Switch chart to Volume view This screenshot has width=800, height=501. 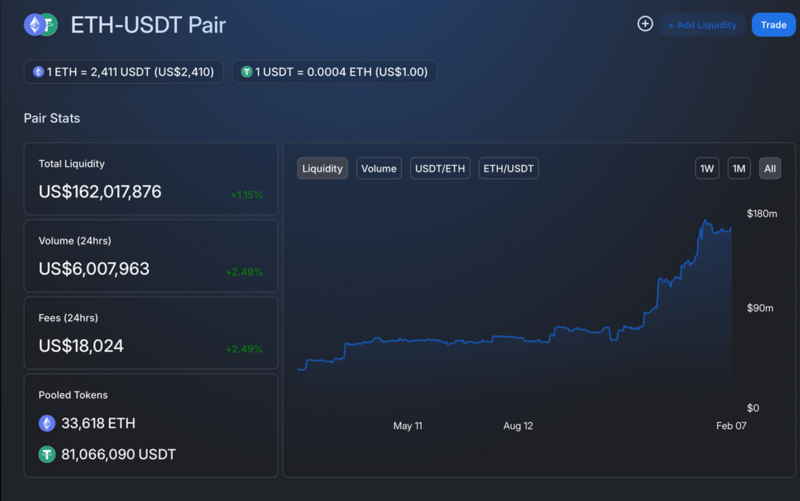pos(379,168)
